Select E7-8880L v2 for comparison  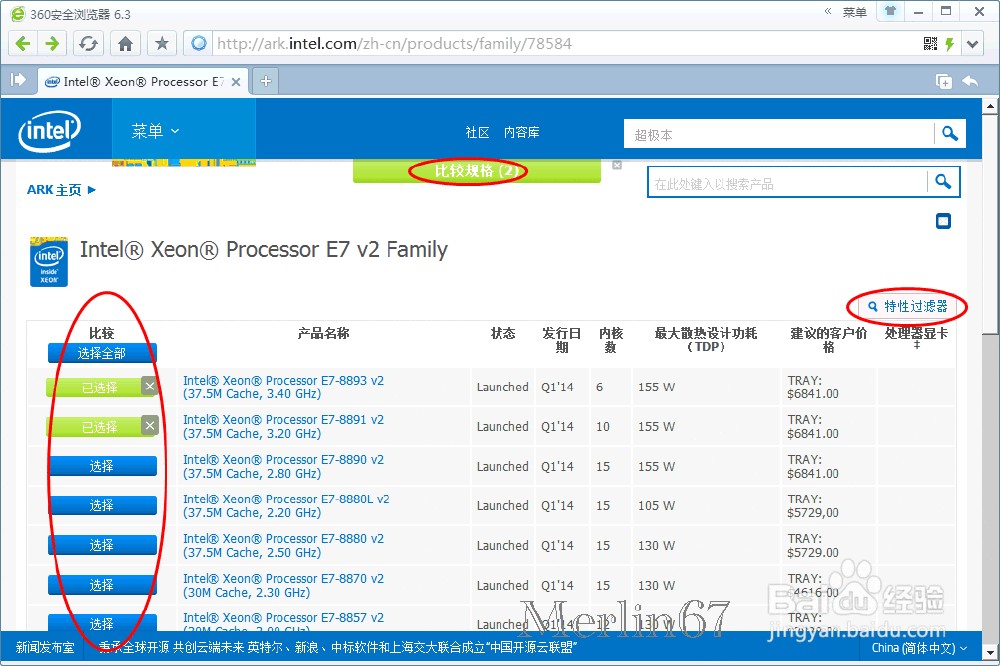102,505
